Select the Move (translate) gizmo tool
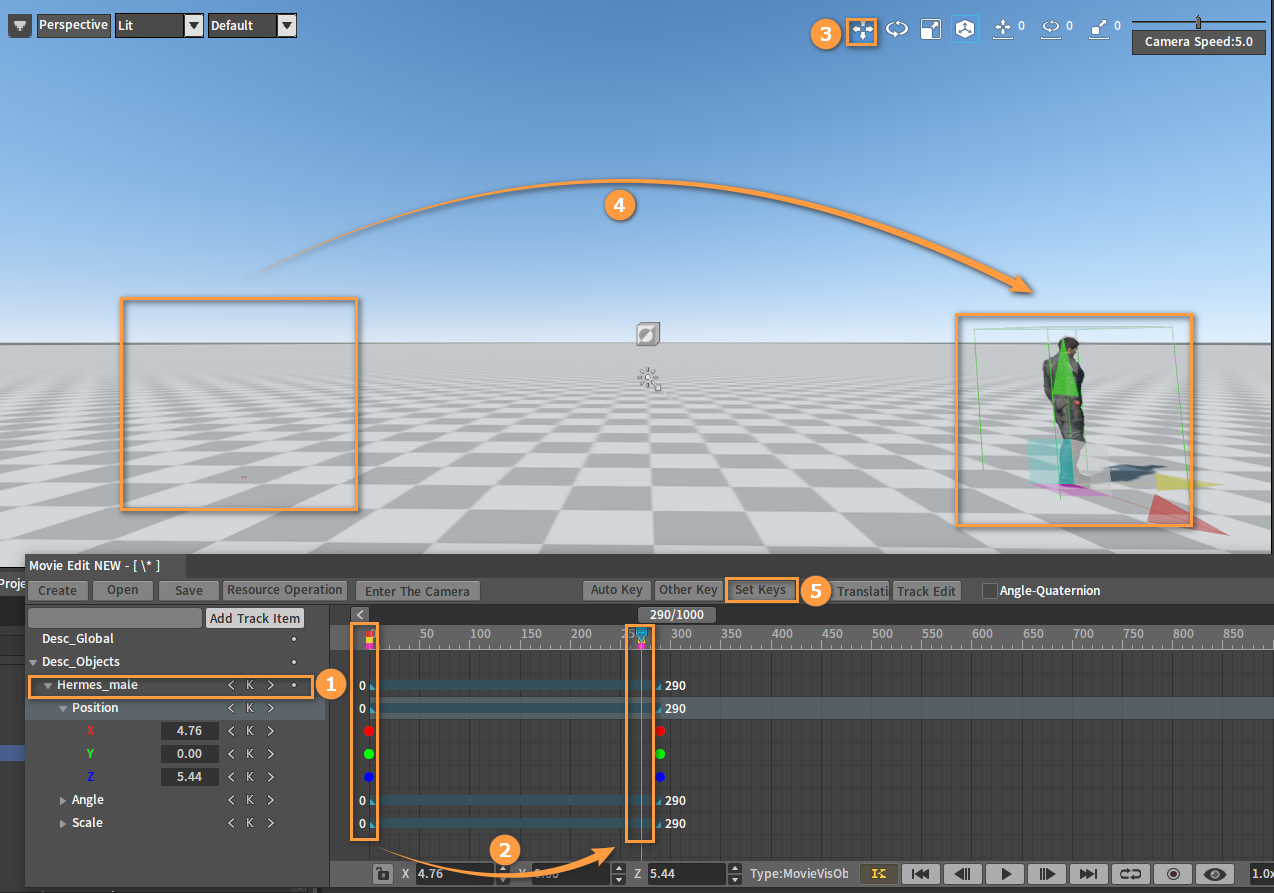1274x893 pixels. 862,31
